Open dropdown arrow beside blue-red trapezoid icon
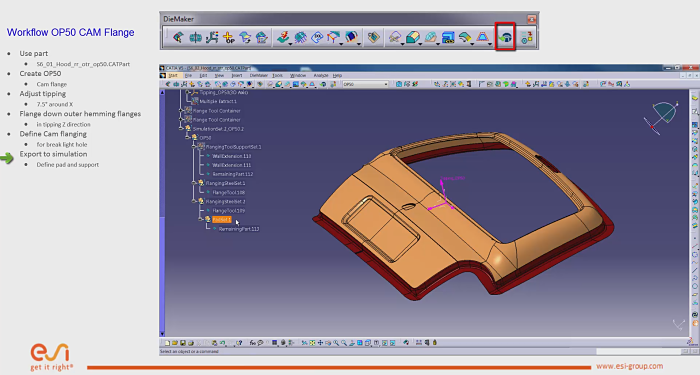Screen dimensions: 700x375 (490, 44)
